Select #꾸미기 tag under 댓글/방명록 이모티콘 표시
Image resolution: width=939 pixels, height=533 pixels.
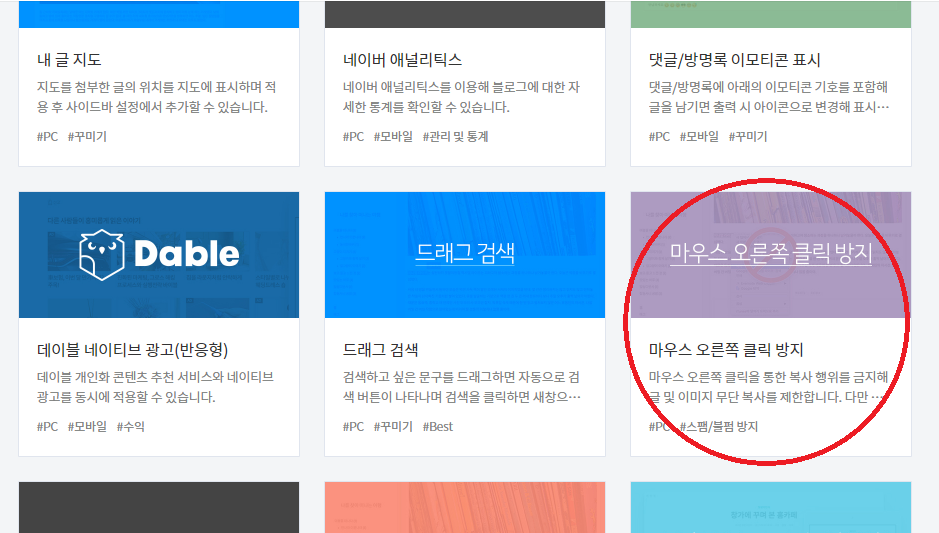[x=747, y=137]
